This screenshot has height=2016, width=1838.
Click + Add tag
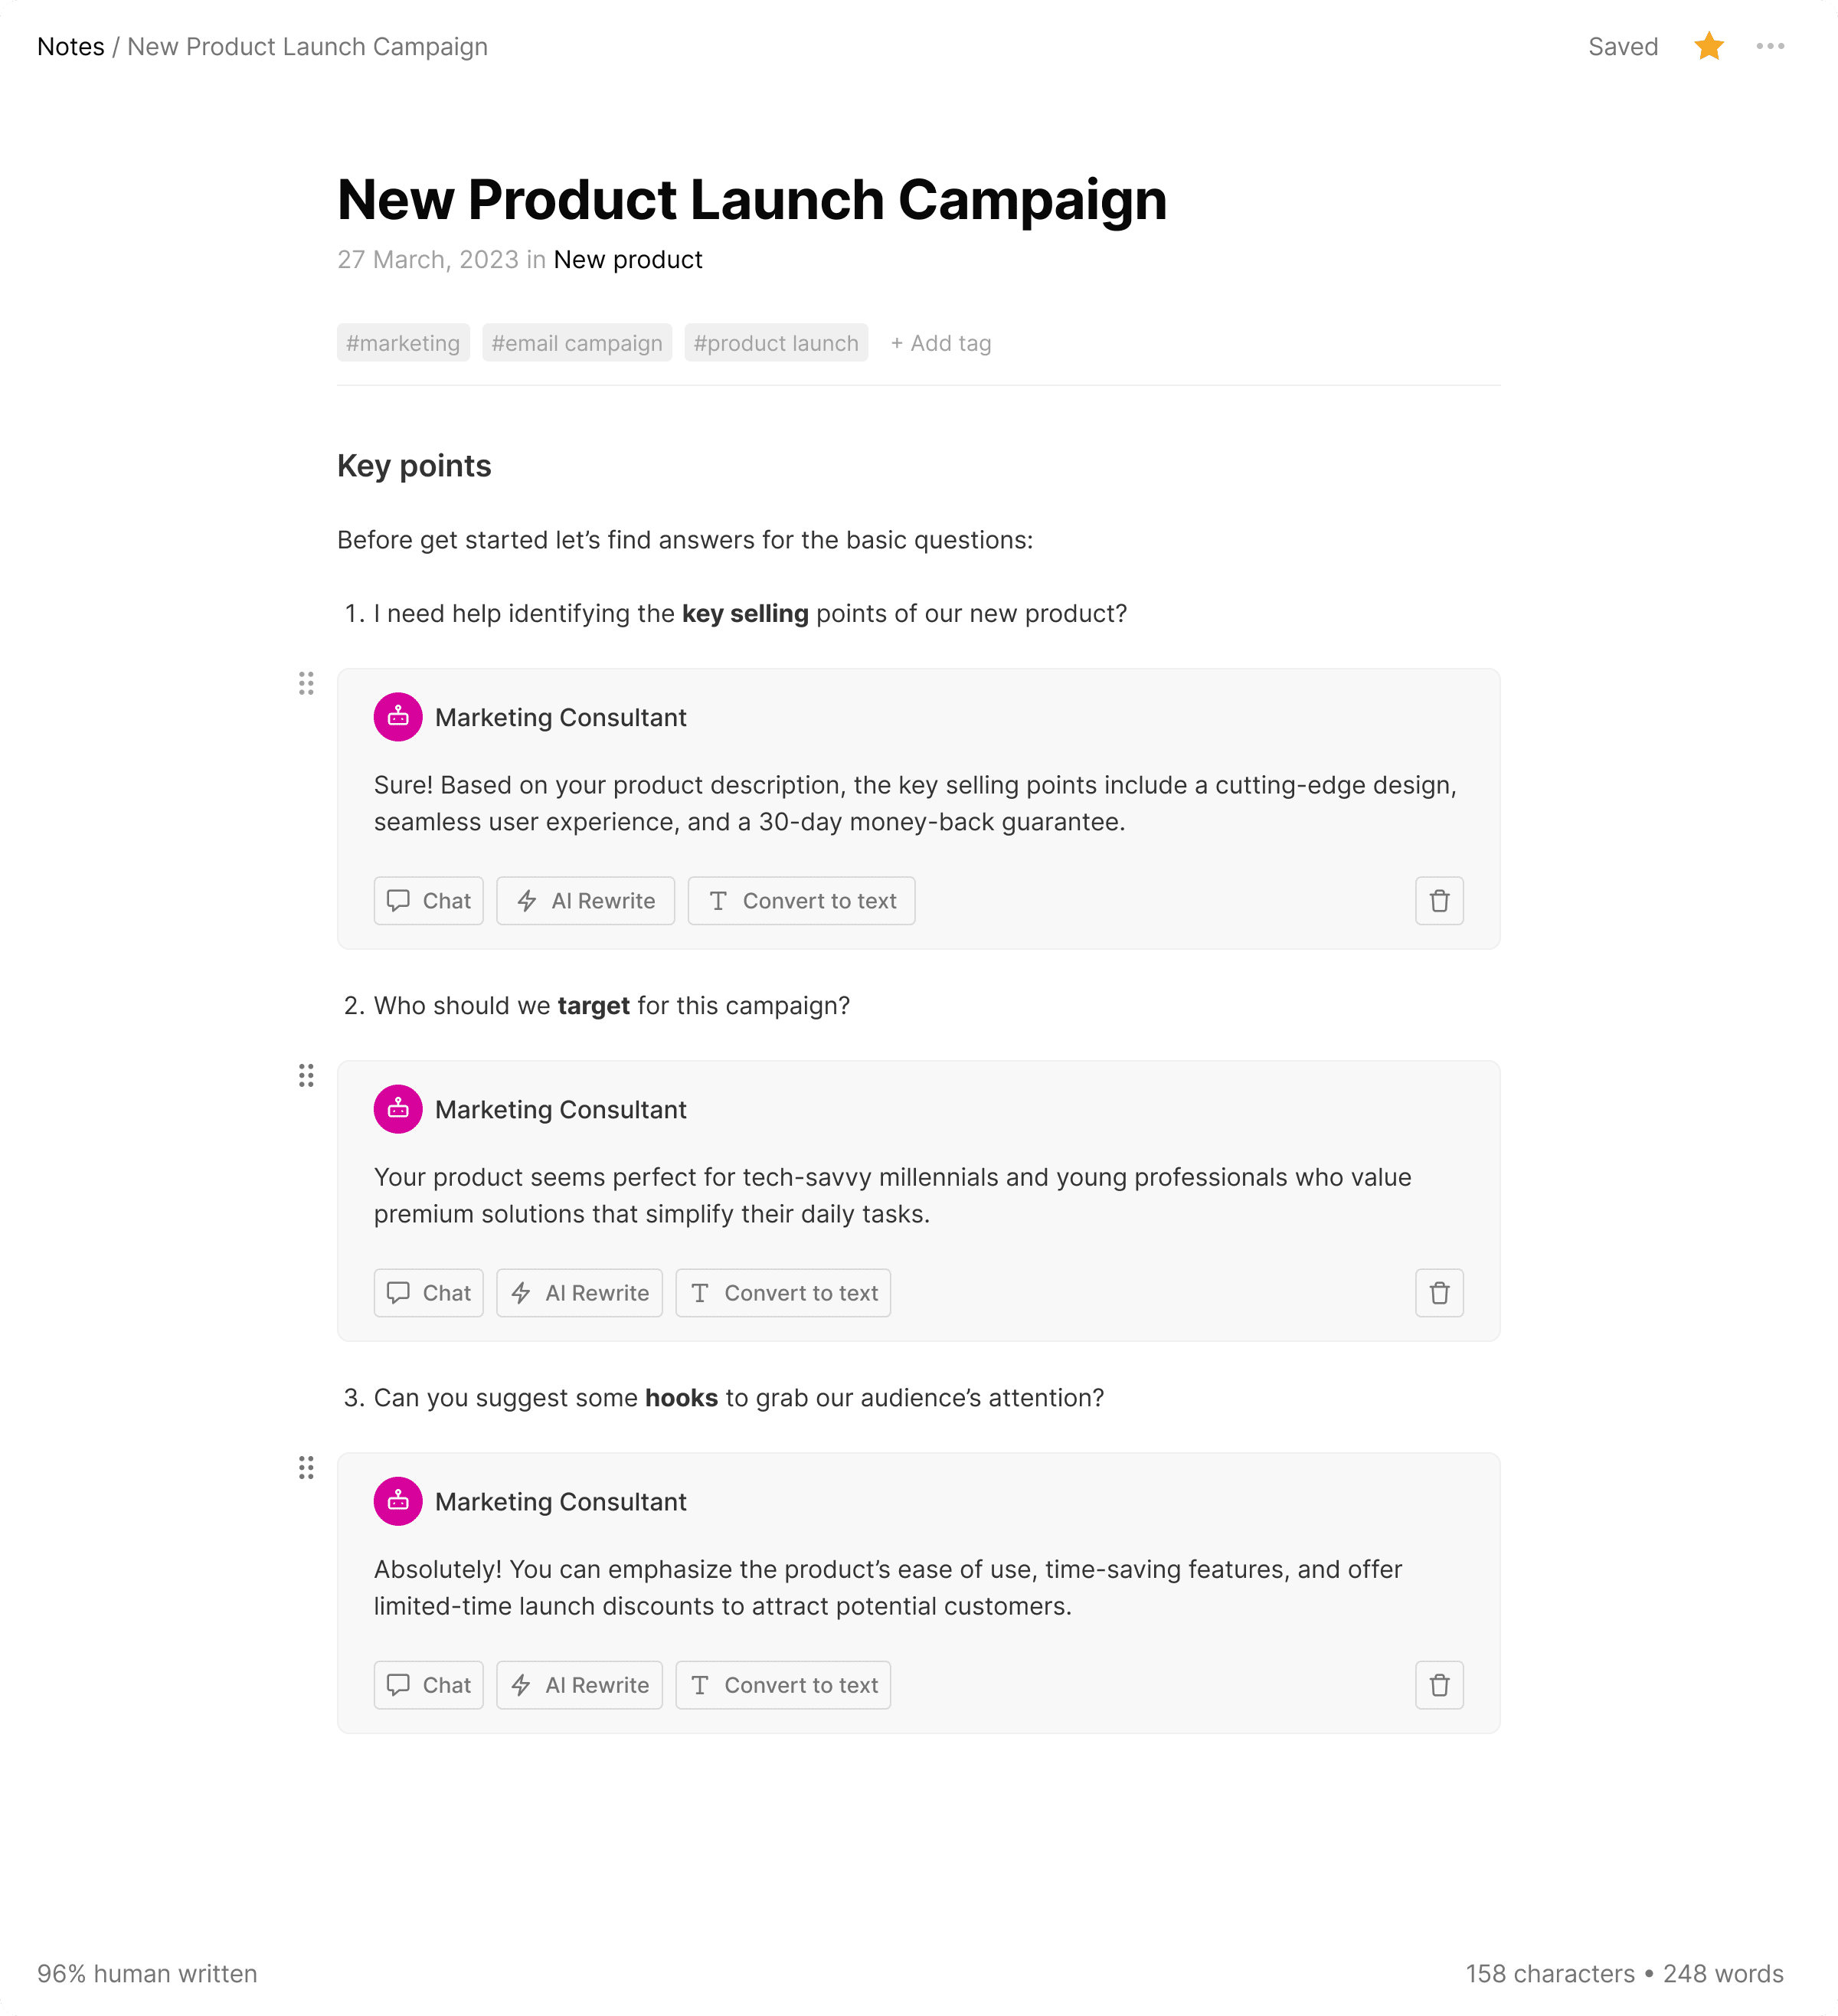click(x=941, y=343)
